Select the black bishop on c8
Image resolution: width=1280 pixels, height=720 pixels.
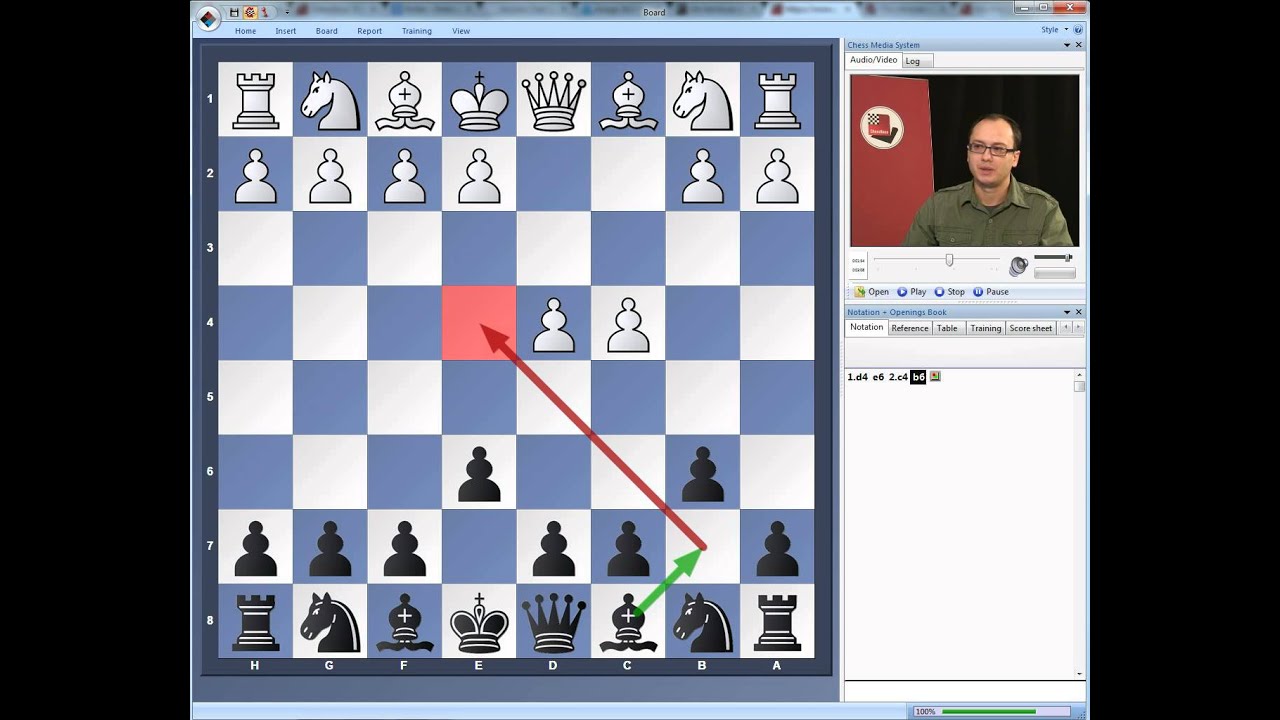coord(627,620)
